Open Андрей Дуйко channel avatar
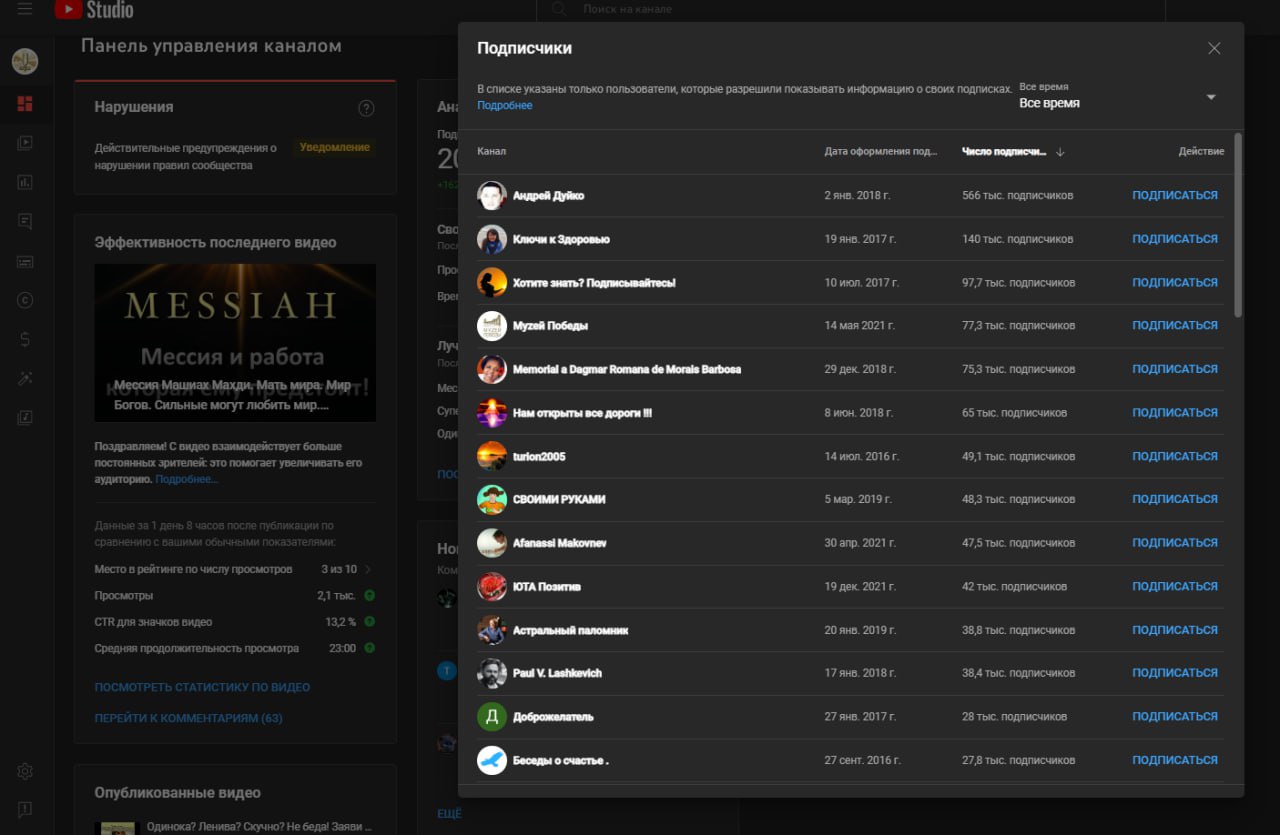 coord(492,196)
